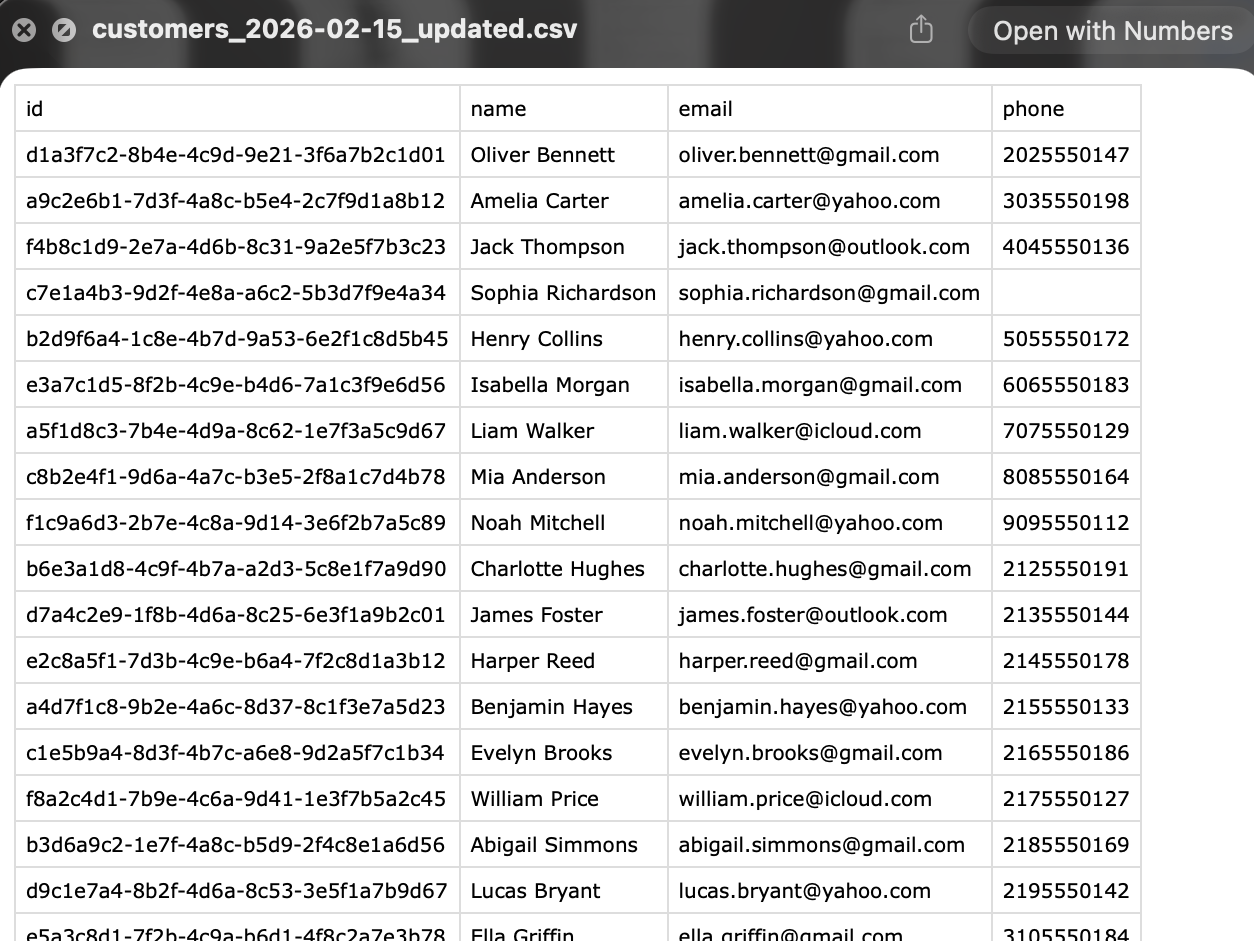This screenshot has width=1254, height=941.
Task: Click the email column header cell
Action: (829, 108)
